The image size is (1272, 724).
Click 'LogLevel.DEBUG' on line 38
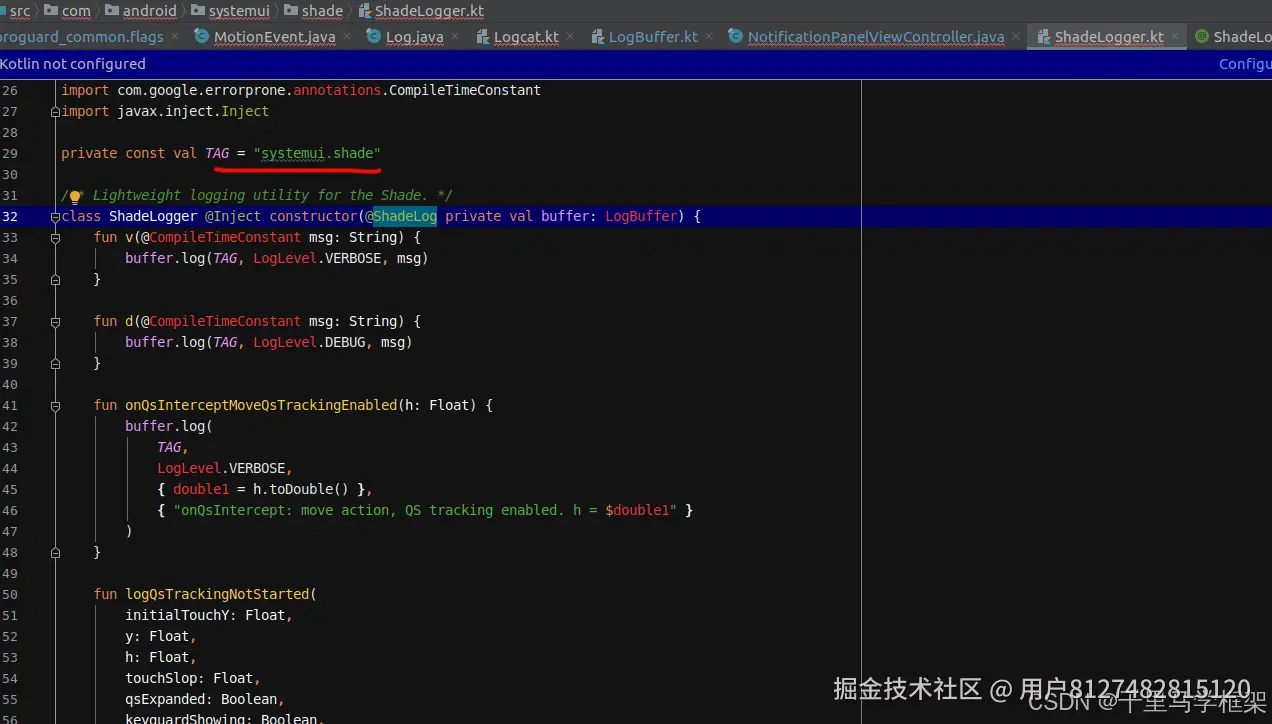pyautogui.click(x=310, y=342)
